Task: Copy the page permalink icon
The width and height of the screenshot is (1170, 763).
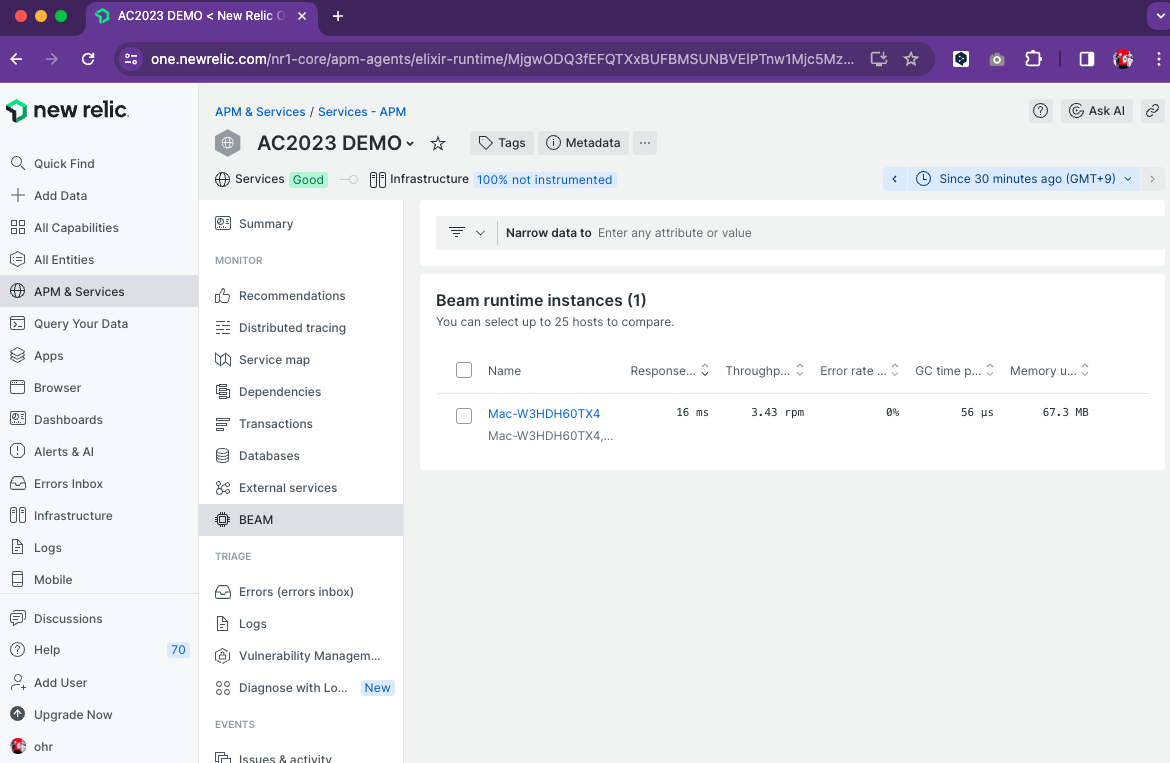Action: coord(1152,111)
